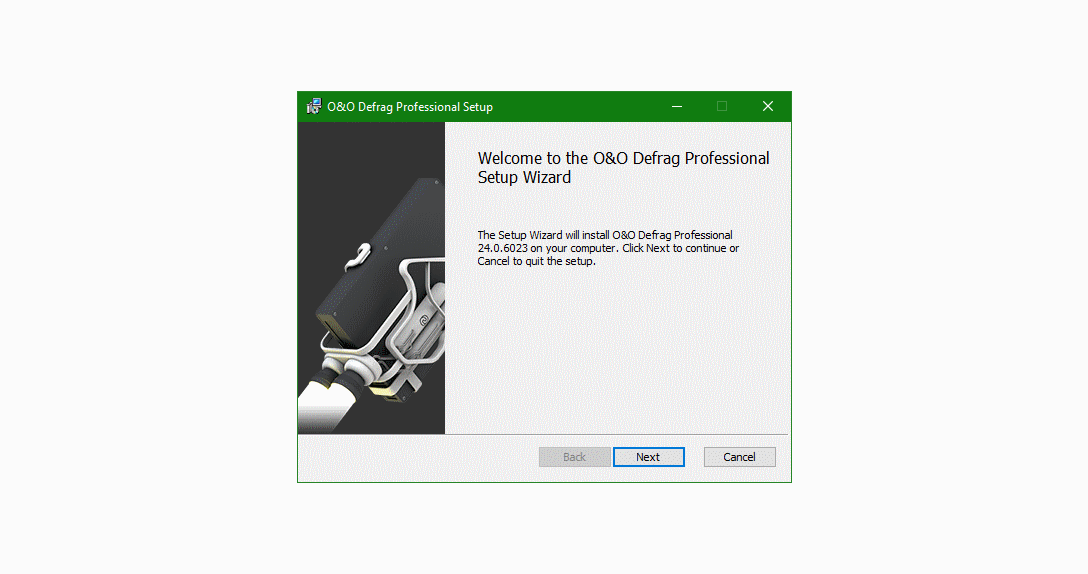Cancel the O&O Defrag installation
1088x574 pixels.
(x=740, y=457)
